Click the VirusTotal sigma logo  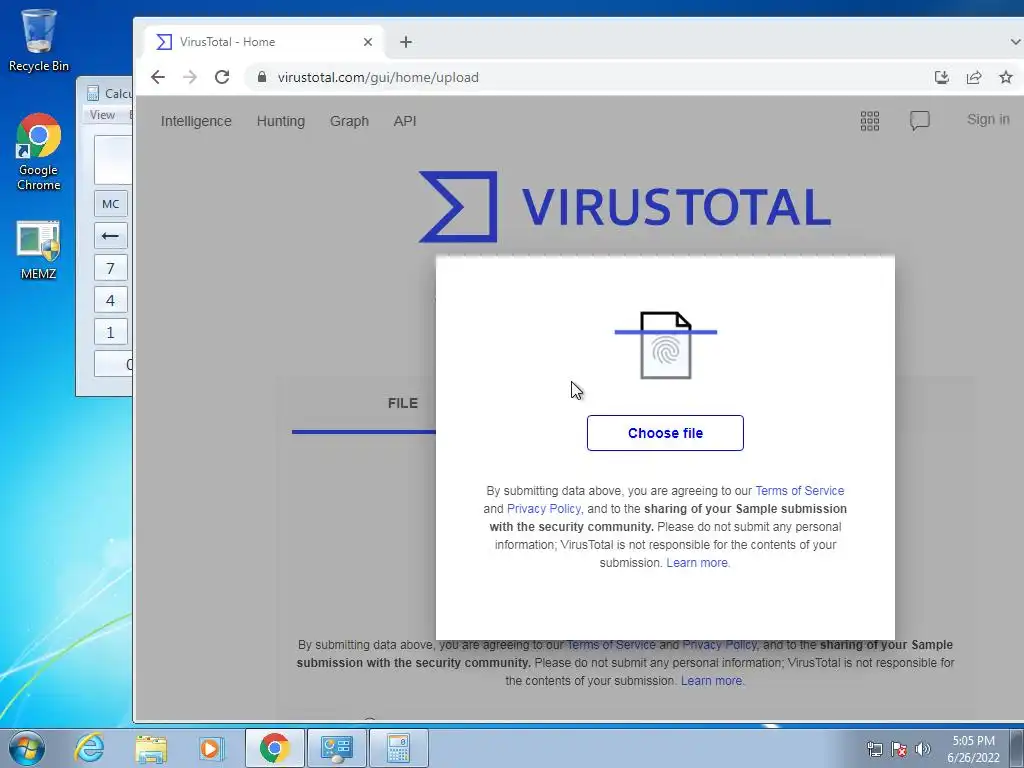[458, 206]
